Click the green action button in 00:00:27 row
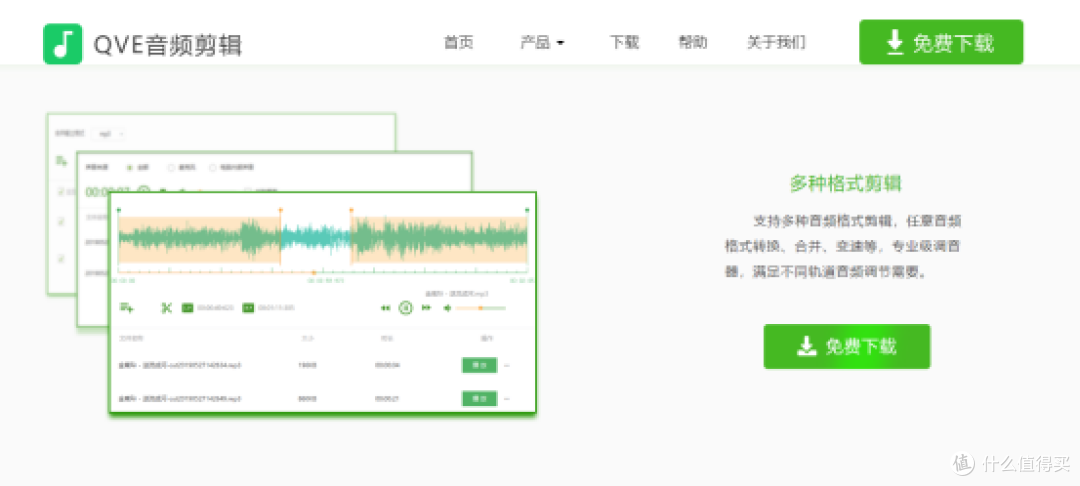 (479, 399)
